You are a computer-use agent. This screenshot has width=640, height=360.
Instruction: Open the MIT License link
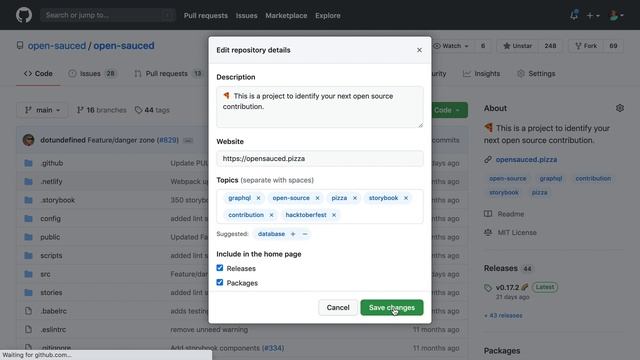(x=517, y=232)
